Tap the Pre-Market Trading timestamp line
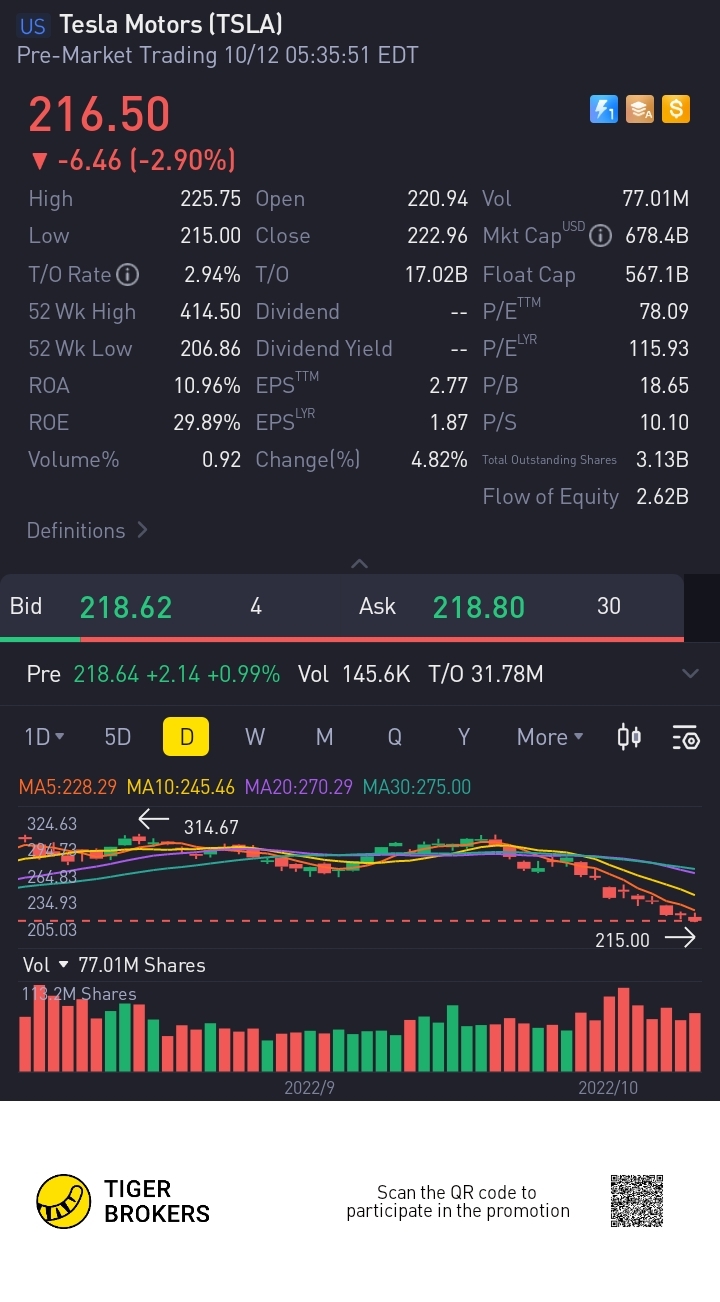Image resolution: width=720 pixels, height=1302 pixels. [x=217, y=55]
